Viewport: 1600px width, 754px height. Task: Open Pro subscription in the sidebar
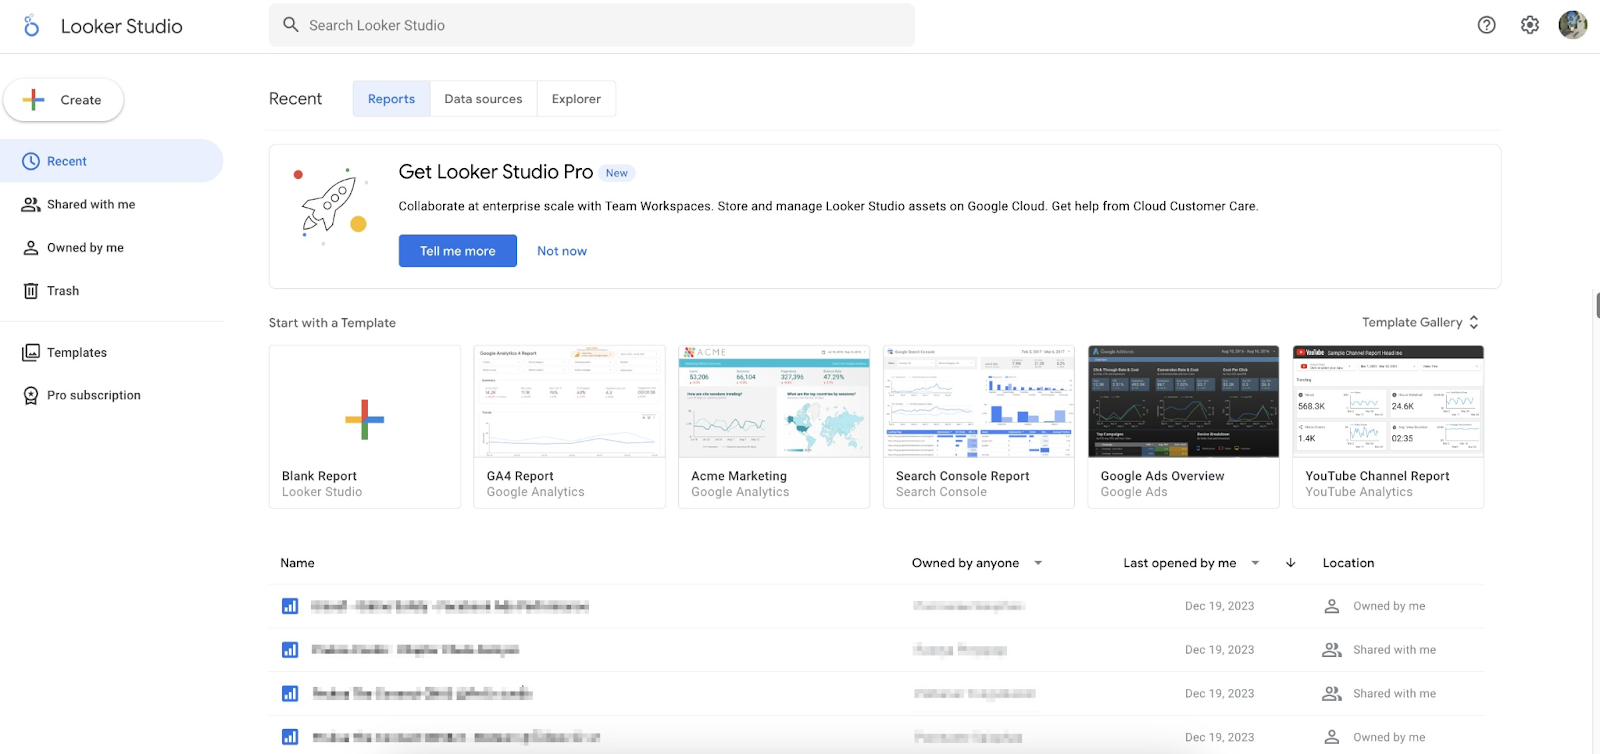click(x=111, y=395)
